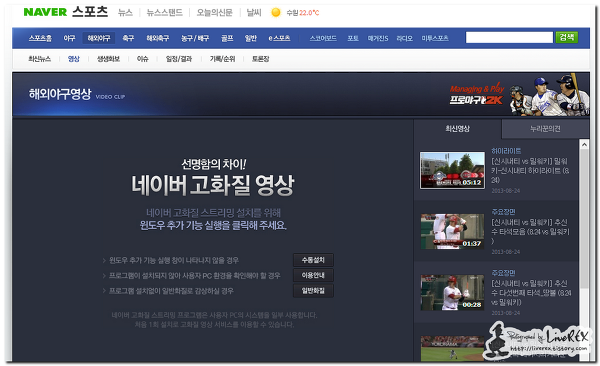The width and height of the screenshot is (600, 366).
Task: Click the 하이라이트 category label
Action: click(506, 151)
